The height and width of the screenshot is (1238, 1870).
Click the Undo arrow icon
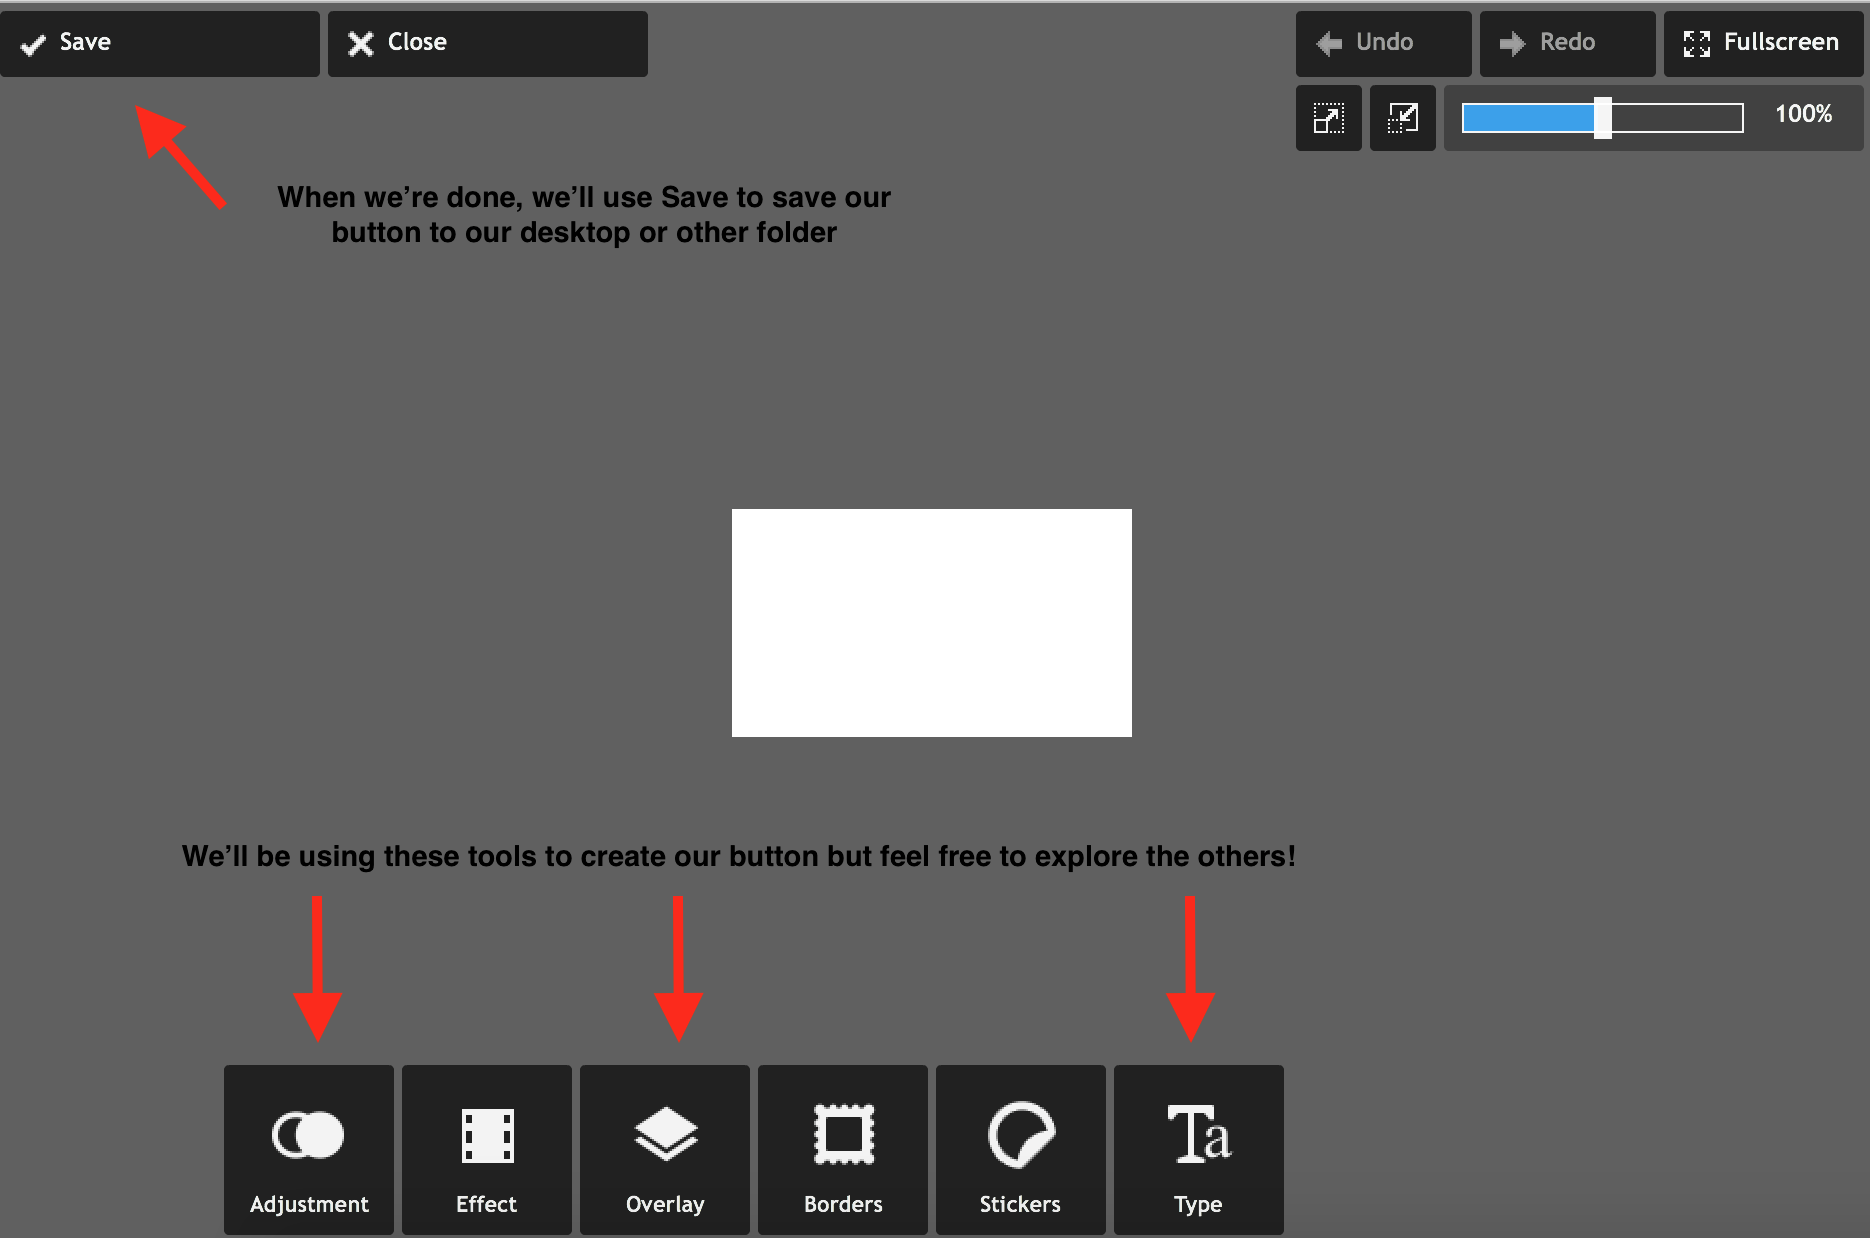coord(1329,43)
